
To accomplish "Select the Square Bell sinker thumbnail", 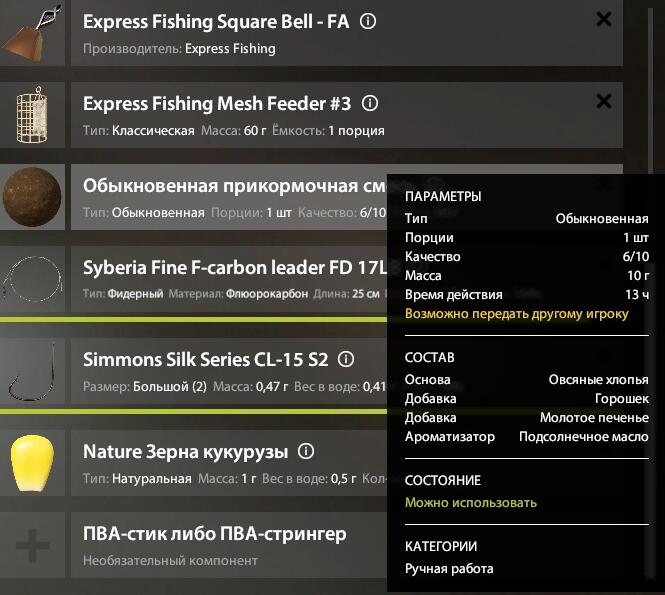I will pos(32,33).
